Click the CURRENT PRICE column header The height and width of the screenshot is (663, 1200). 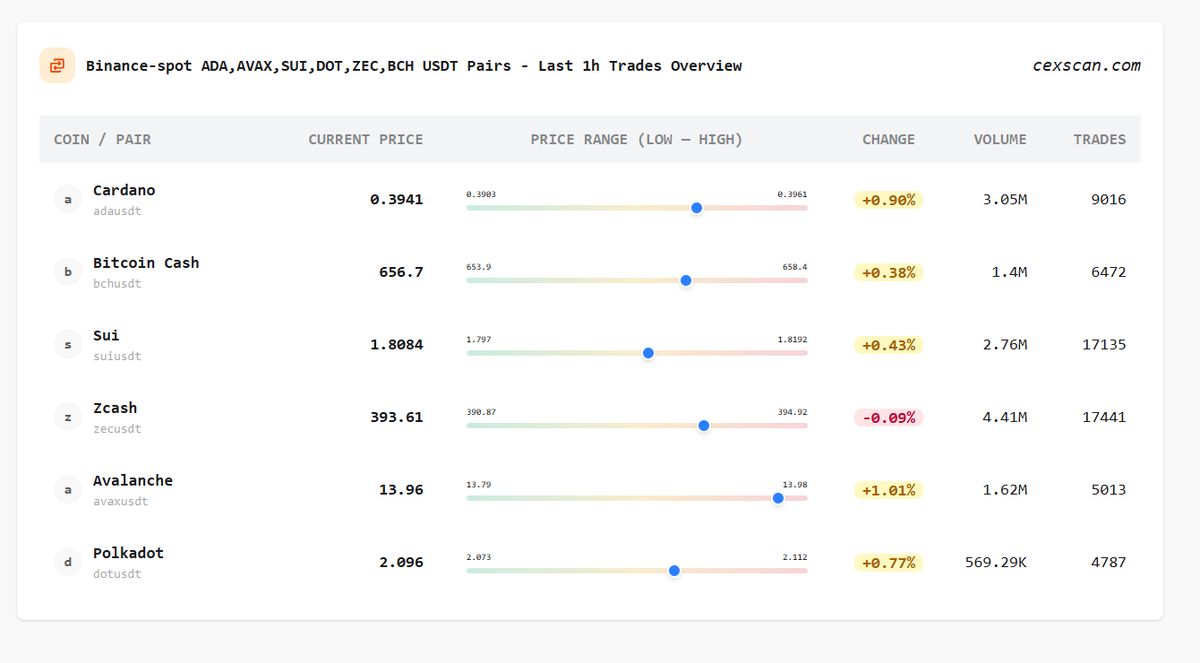pos(365,139)
